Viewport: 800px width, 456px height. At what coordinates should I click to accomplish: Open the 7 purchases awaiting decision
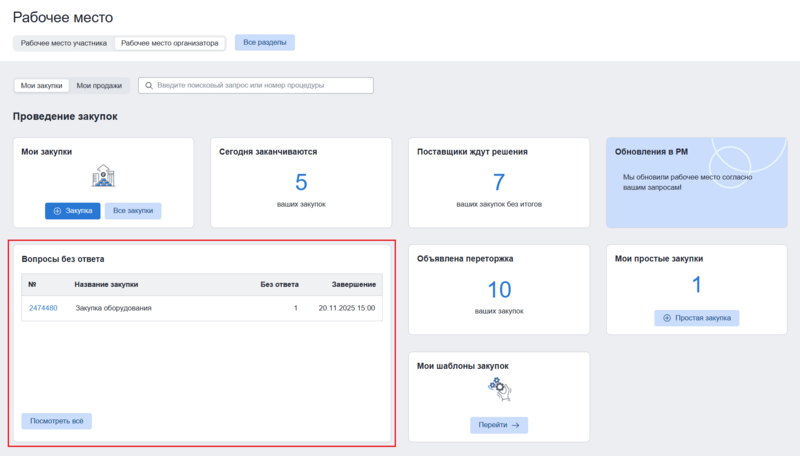tap(499, 182)
